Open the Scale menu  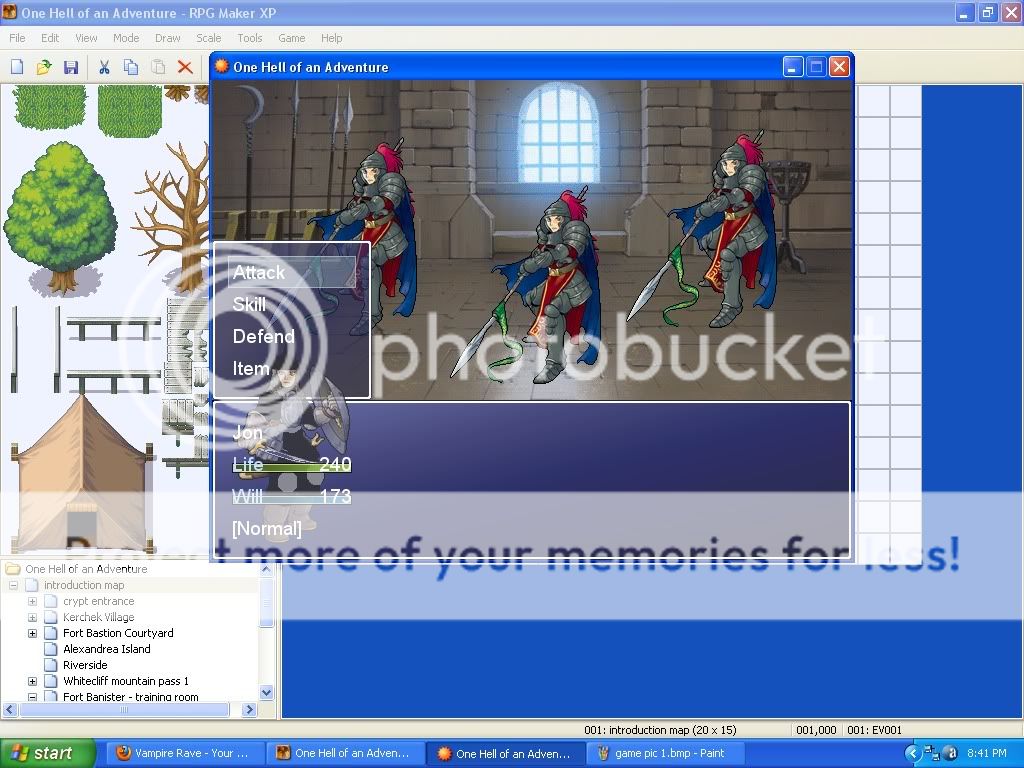pyautogui.click(x=209, y=38)
